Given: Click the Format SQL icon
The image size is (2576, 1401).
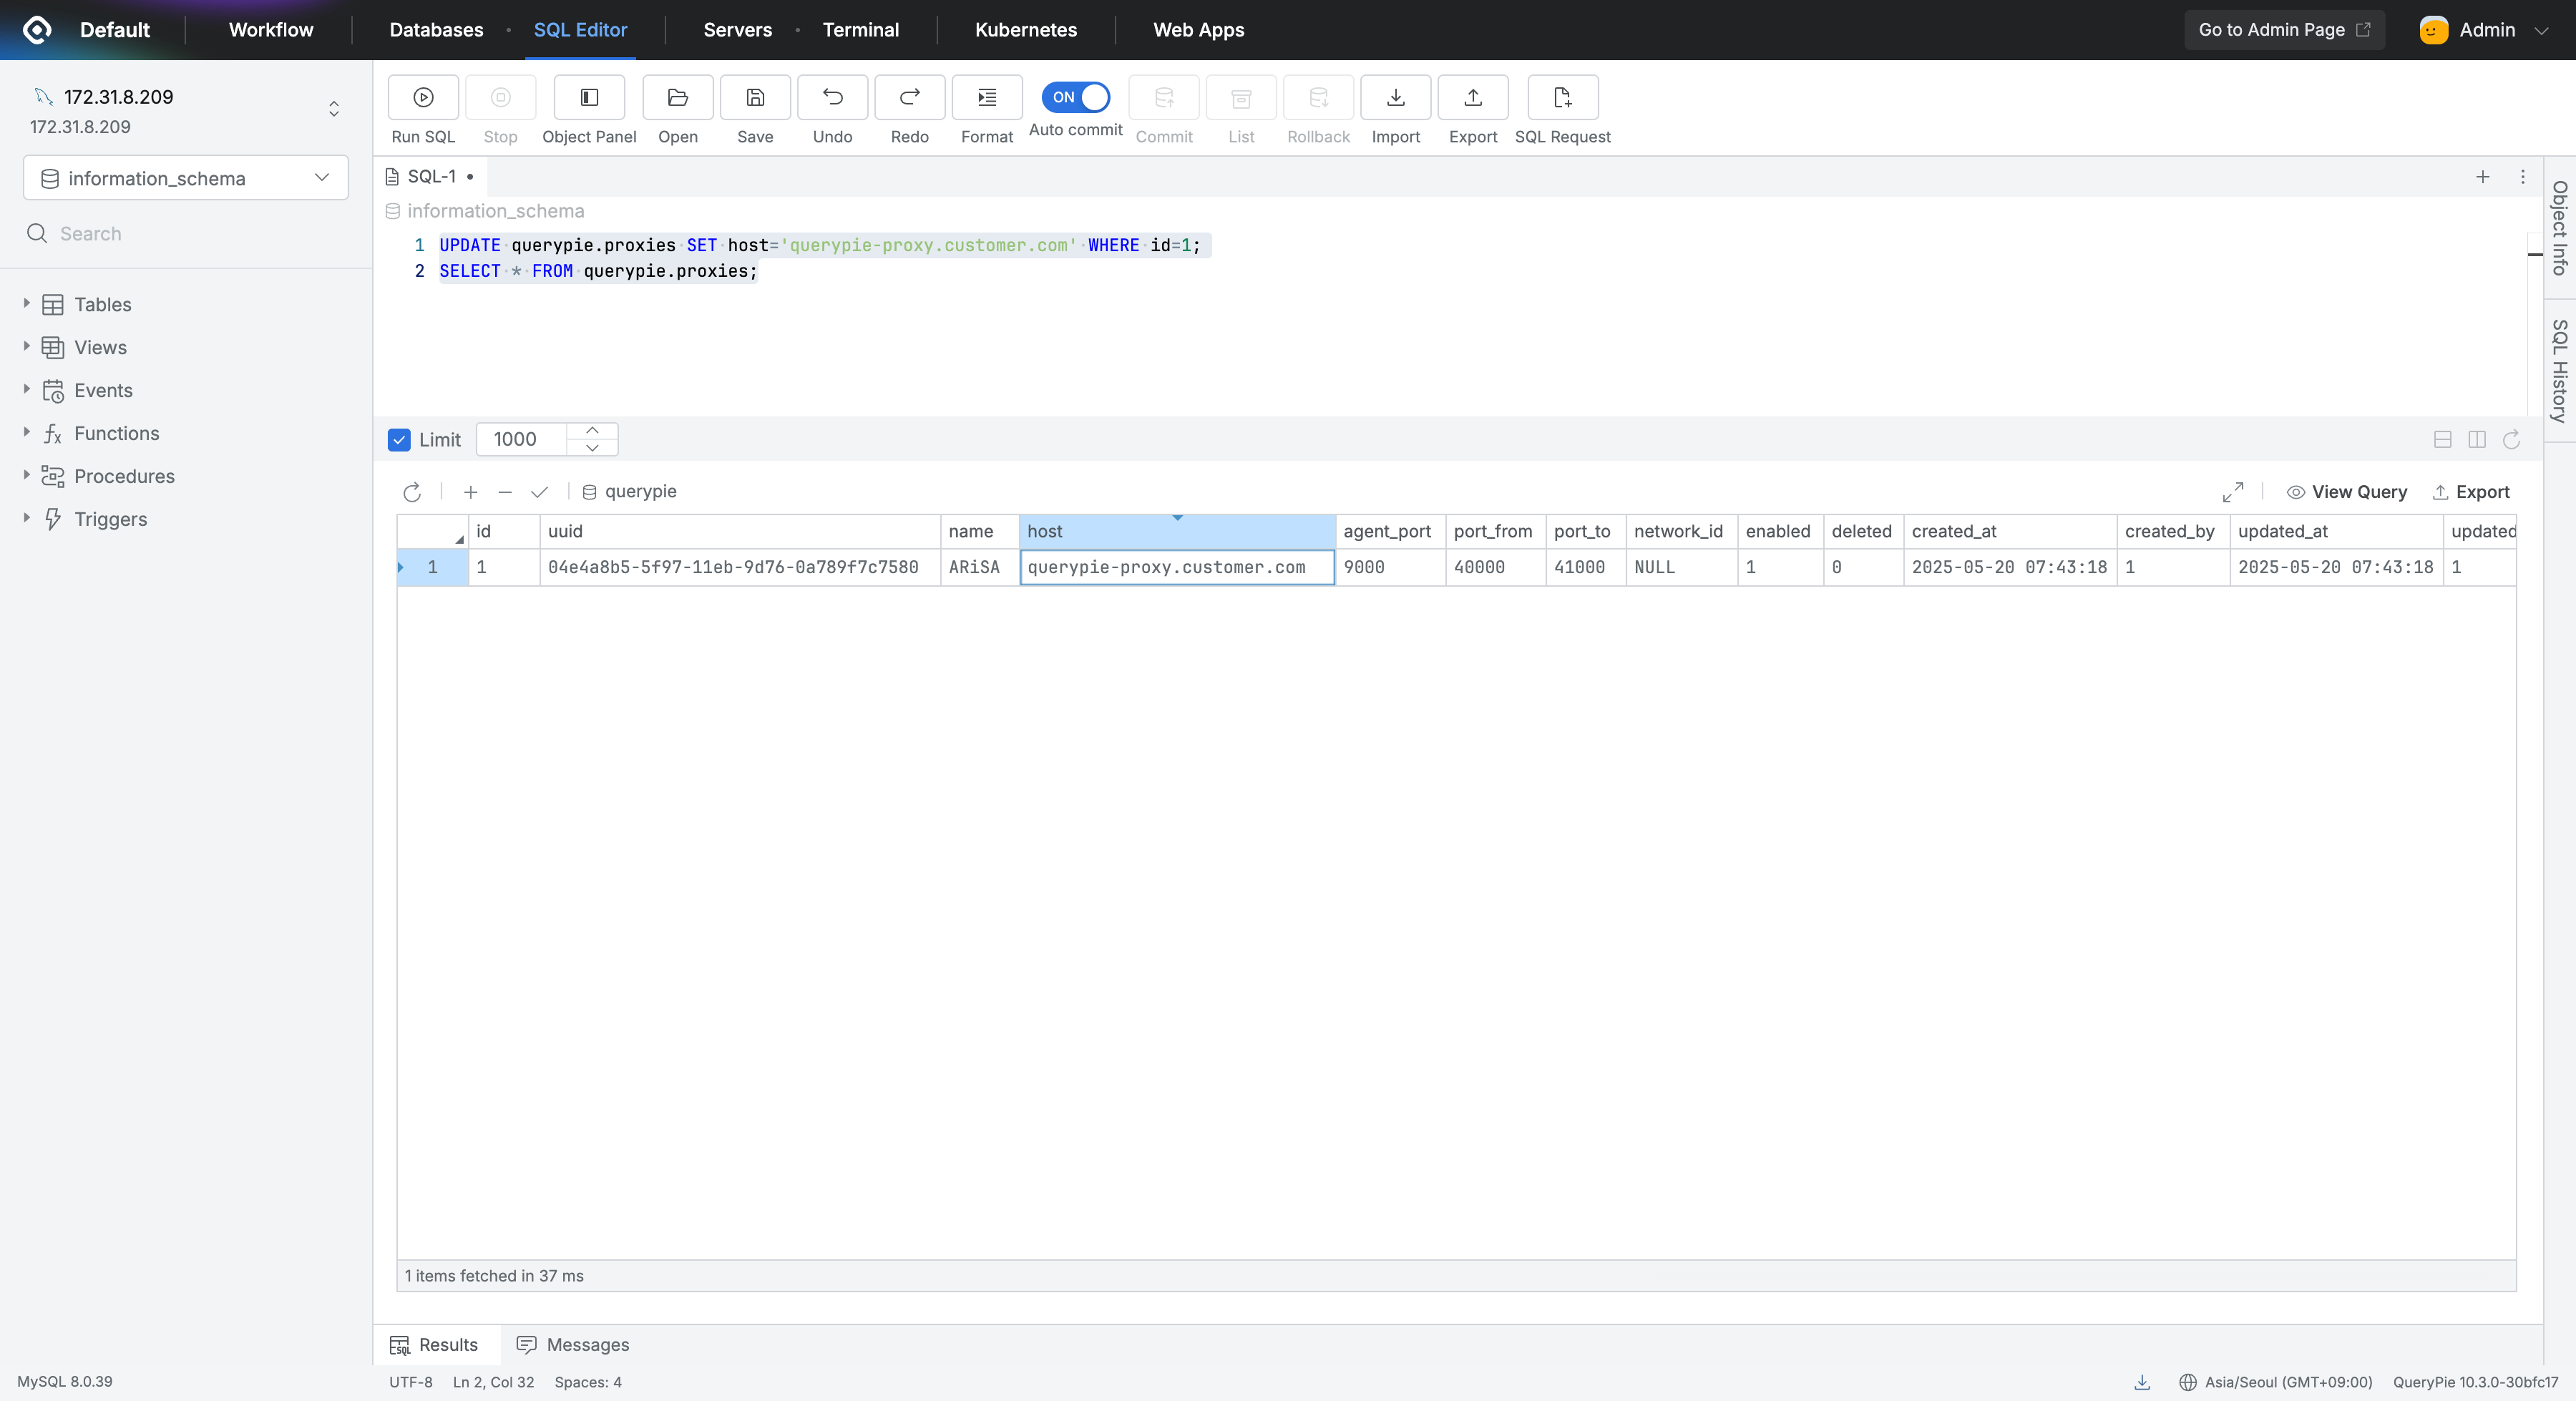Looking at the screenshot, I should pos(986,97).
